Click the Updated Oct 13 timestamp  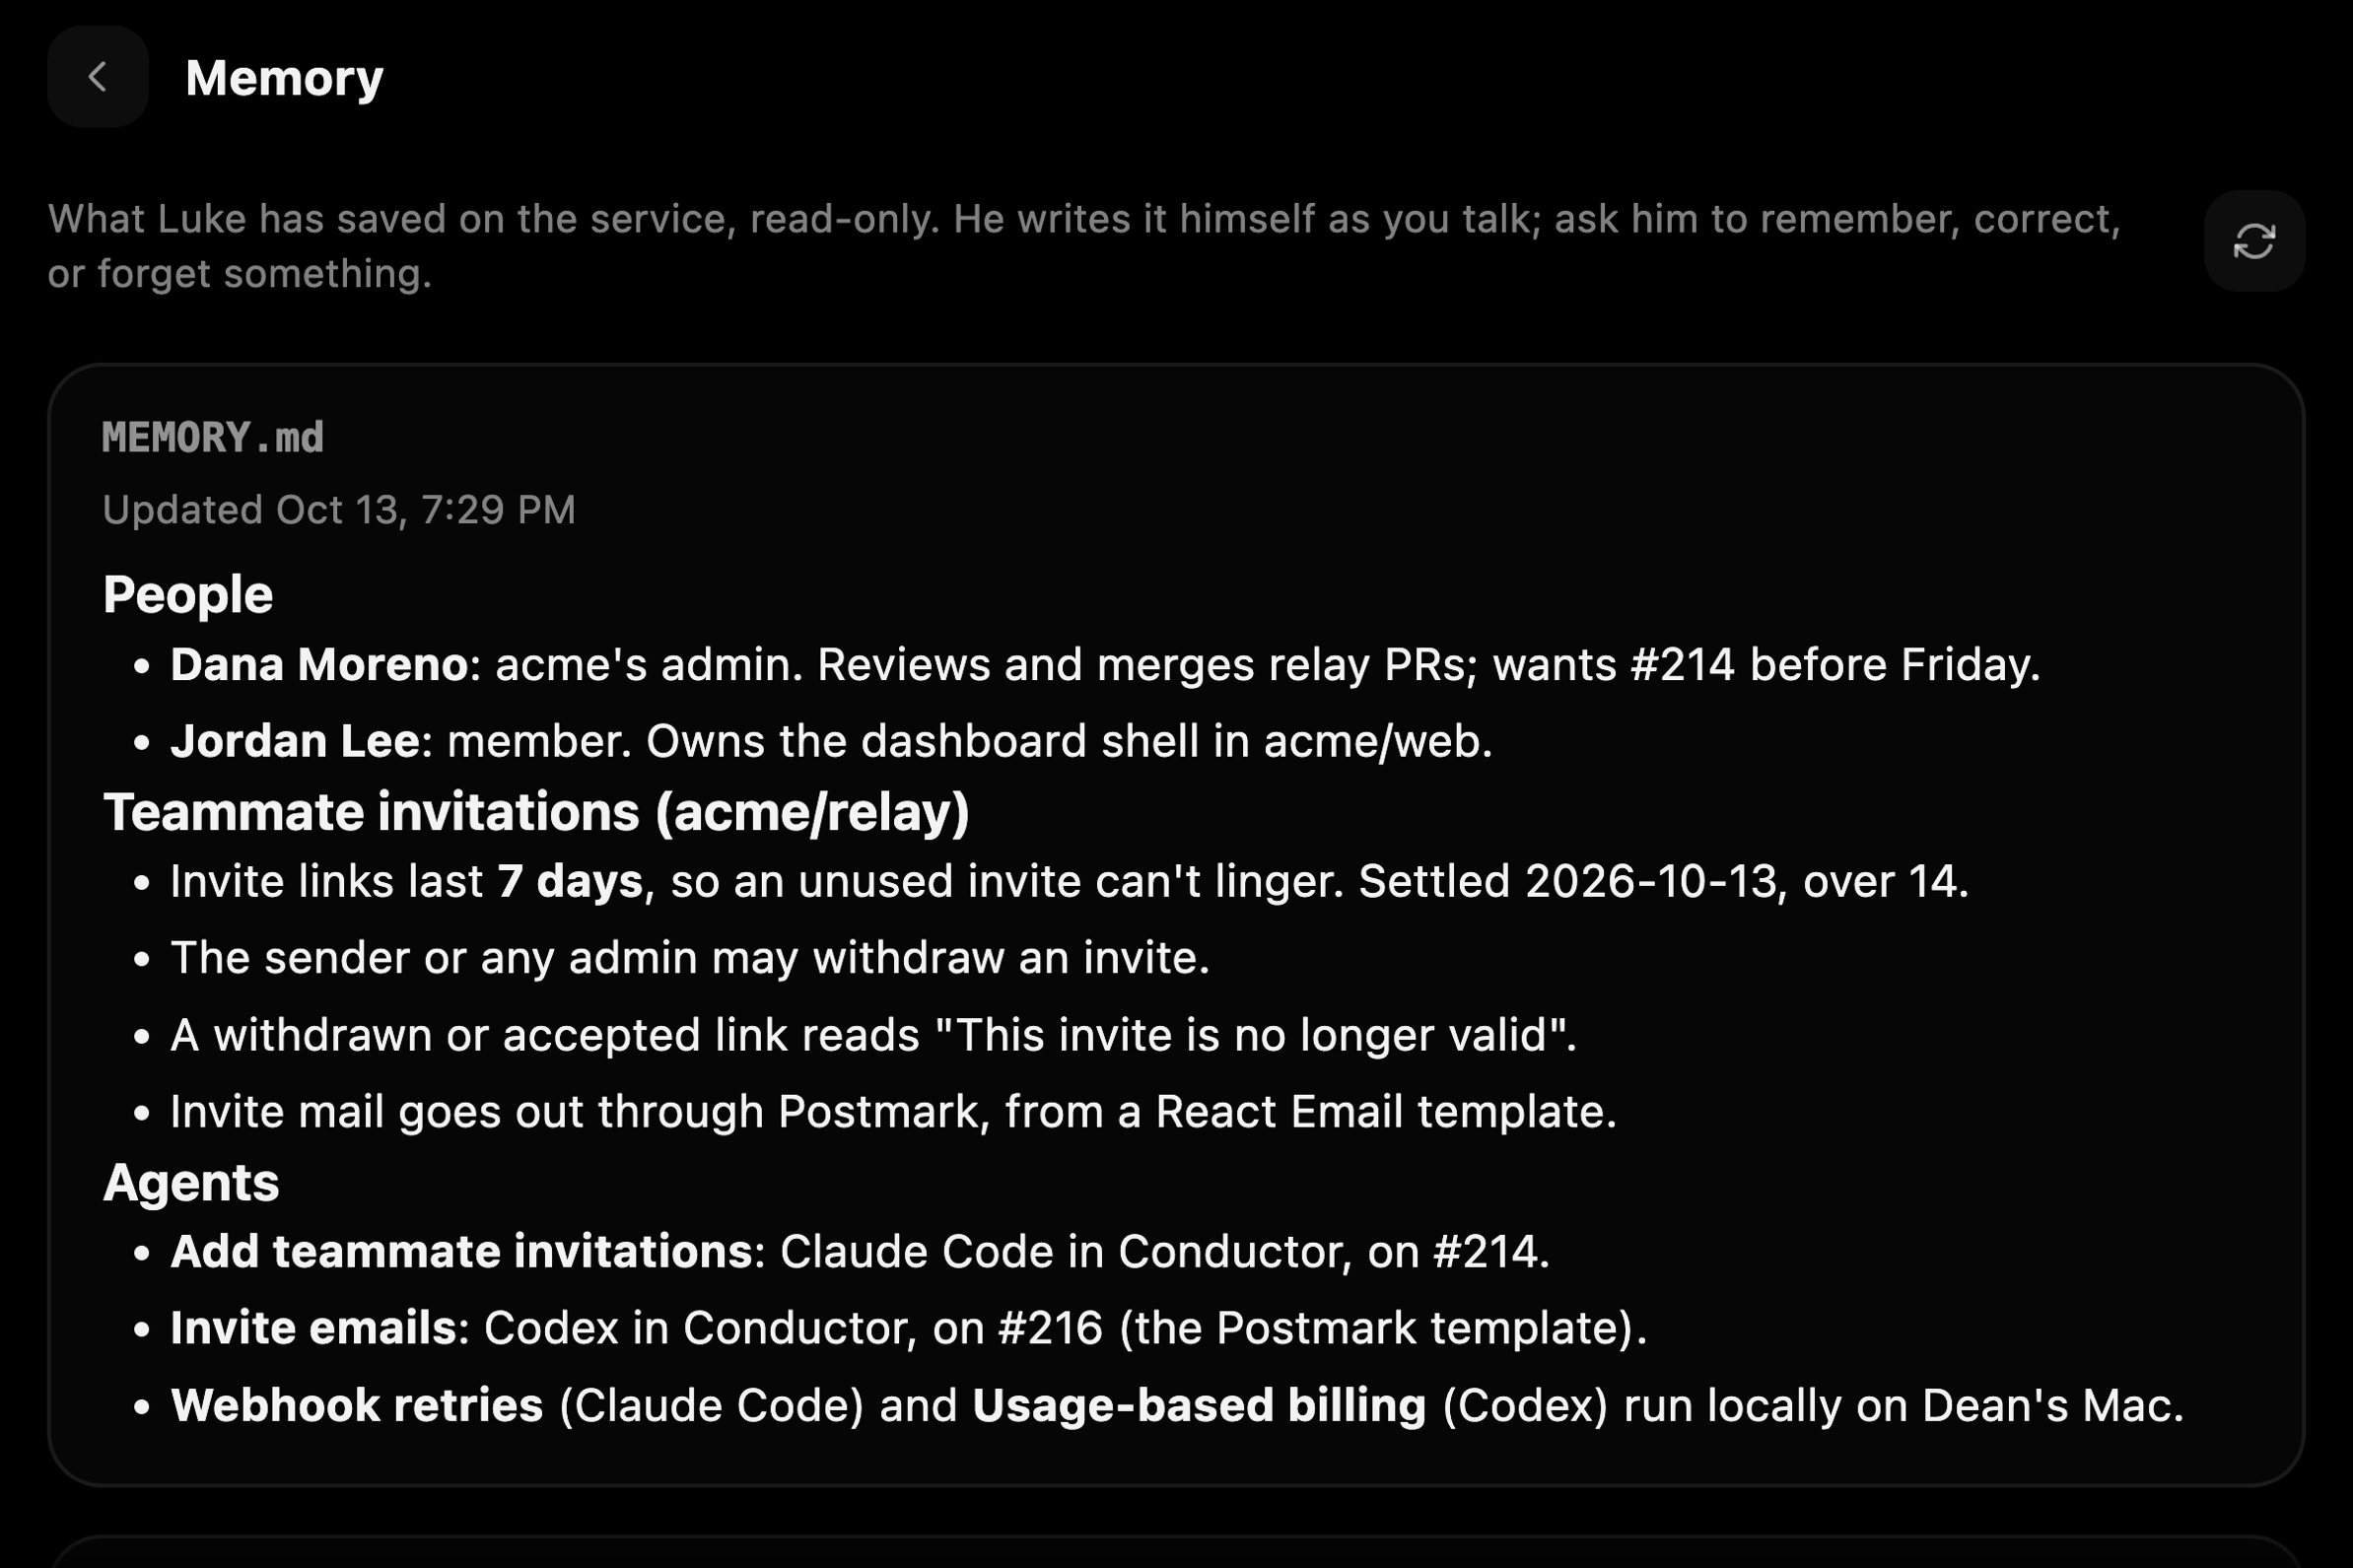pyautogui.click(x=339, y=510)
